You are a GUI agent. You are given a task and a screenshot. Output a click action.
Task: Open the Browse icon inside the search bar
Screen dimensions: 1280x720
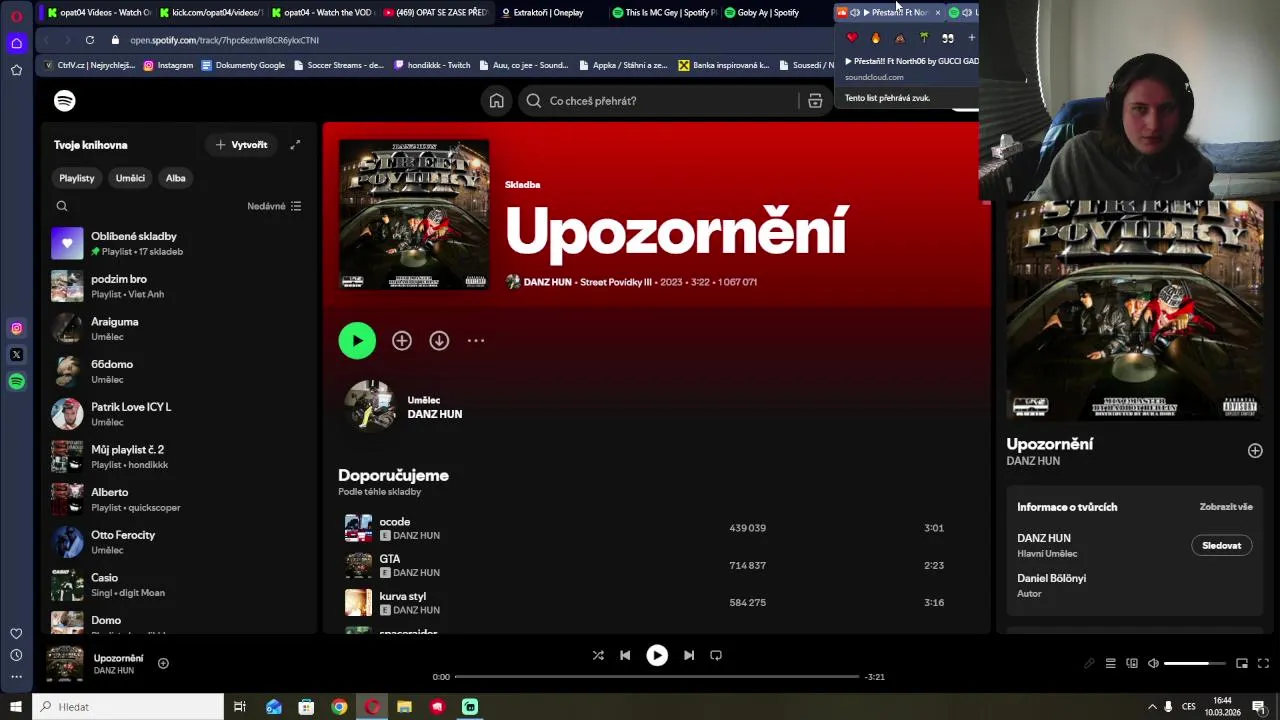click(815, 101)
